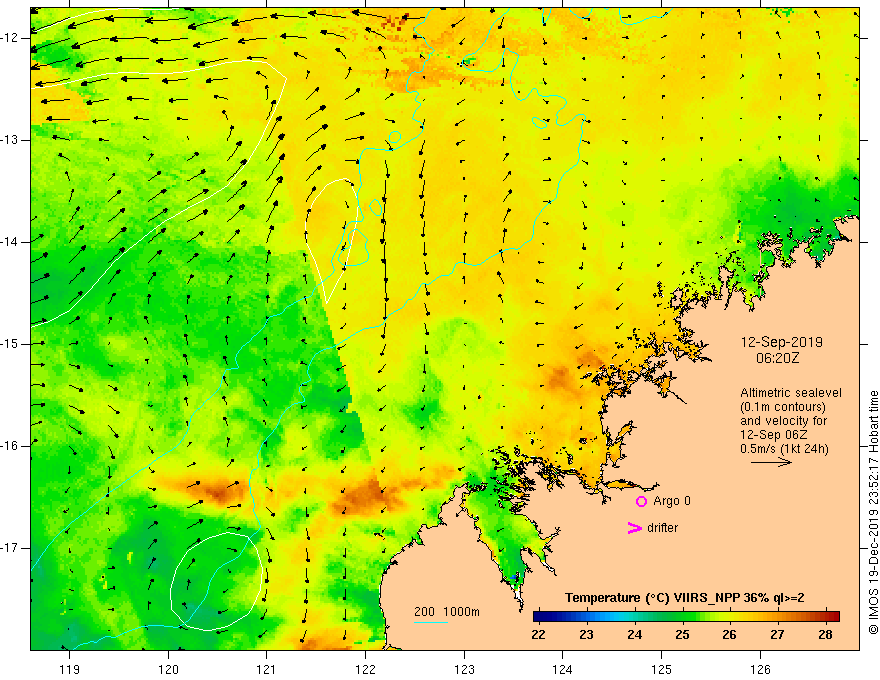Click the colorbar tick label '23'

point(586,635)
